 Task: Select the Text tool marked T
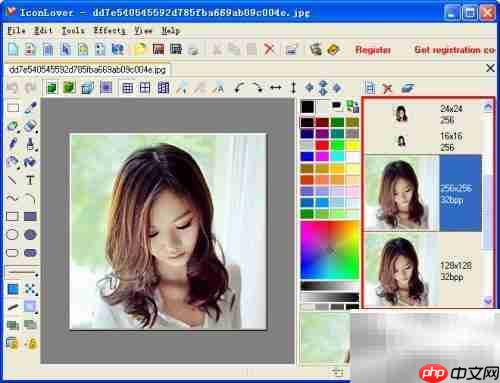coord(30,180)
